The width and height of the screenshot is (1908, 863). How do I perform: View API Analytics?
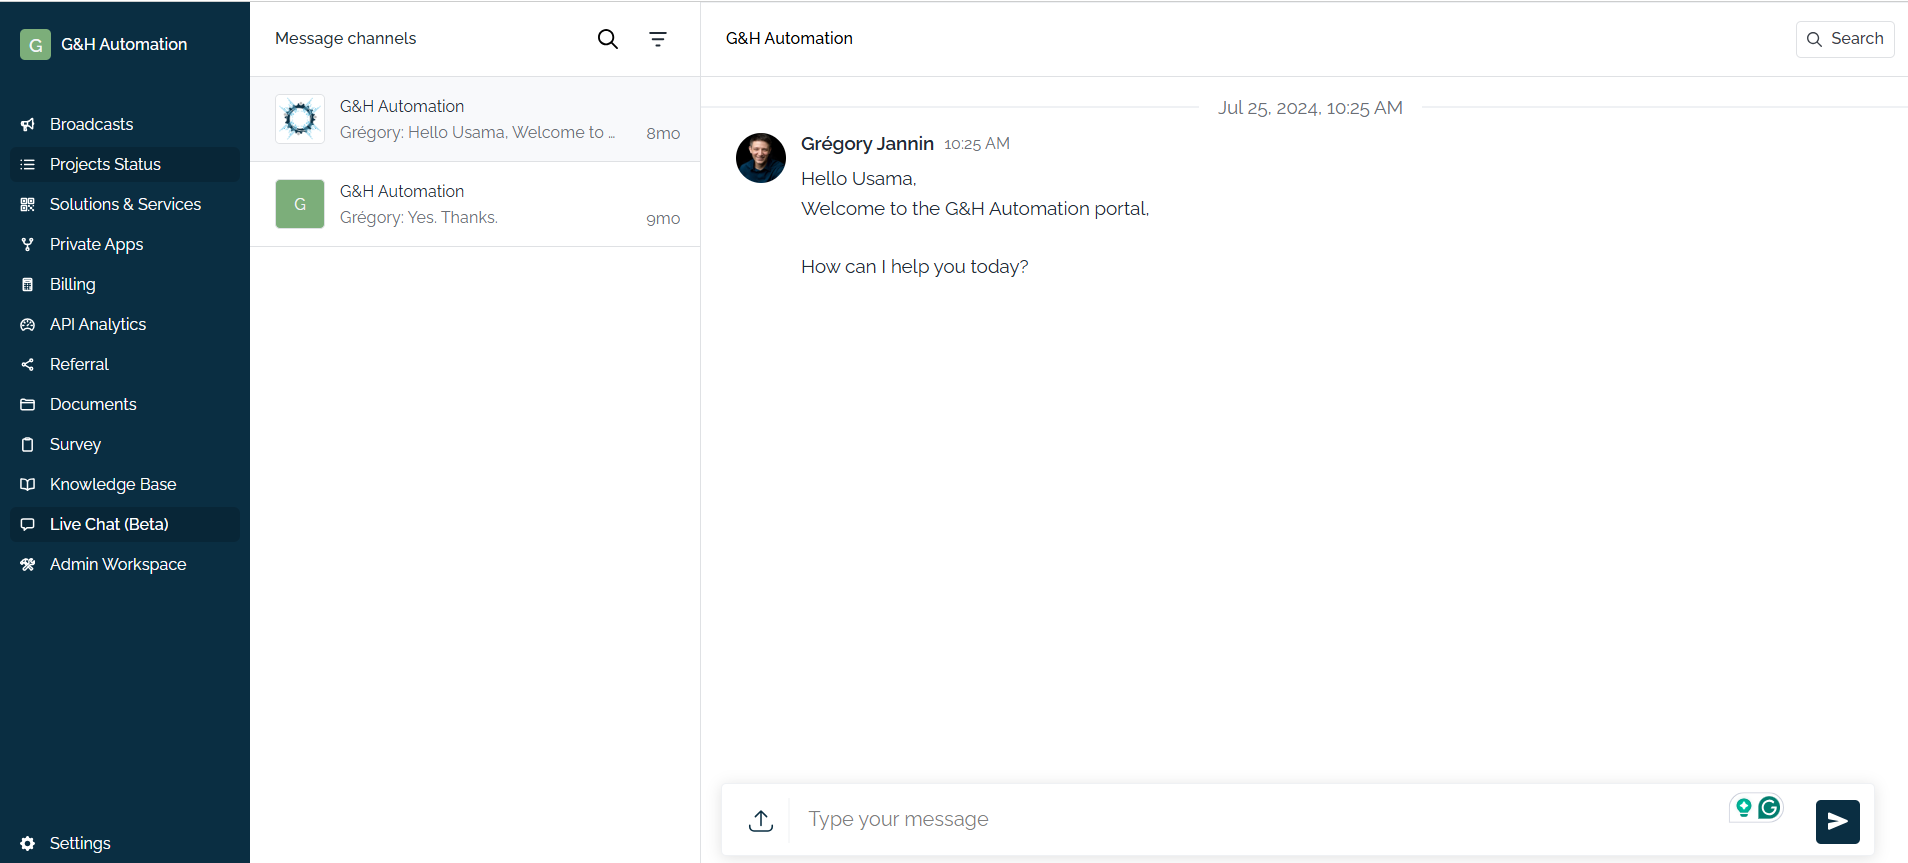(98, 324)
